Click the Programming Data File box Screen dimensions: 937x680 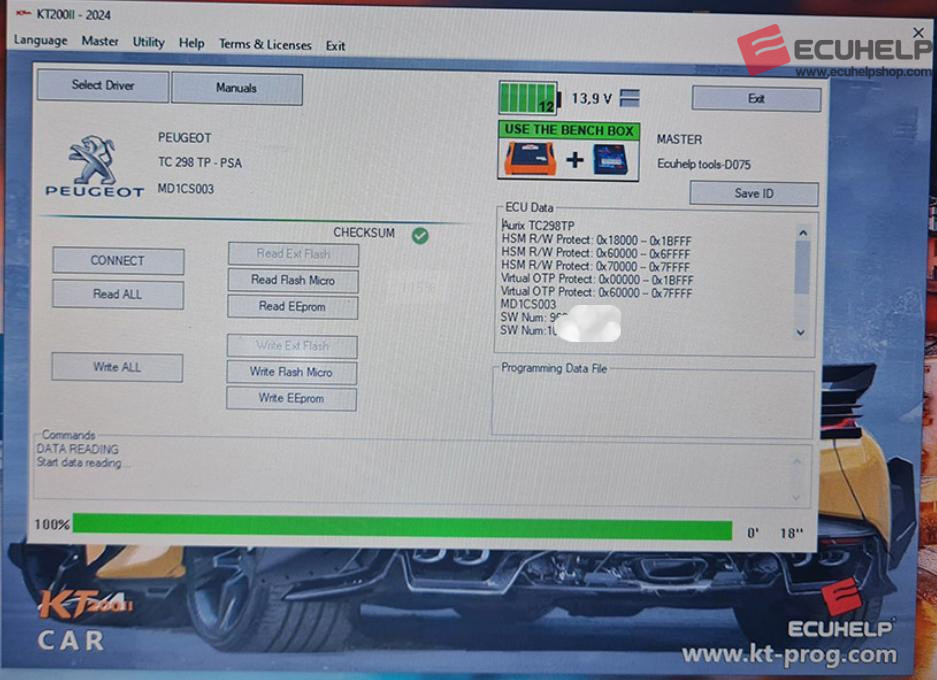click(x=653, y=402)
